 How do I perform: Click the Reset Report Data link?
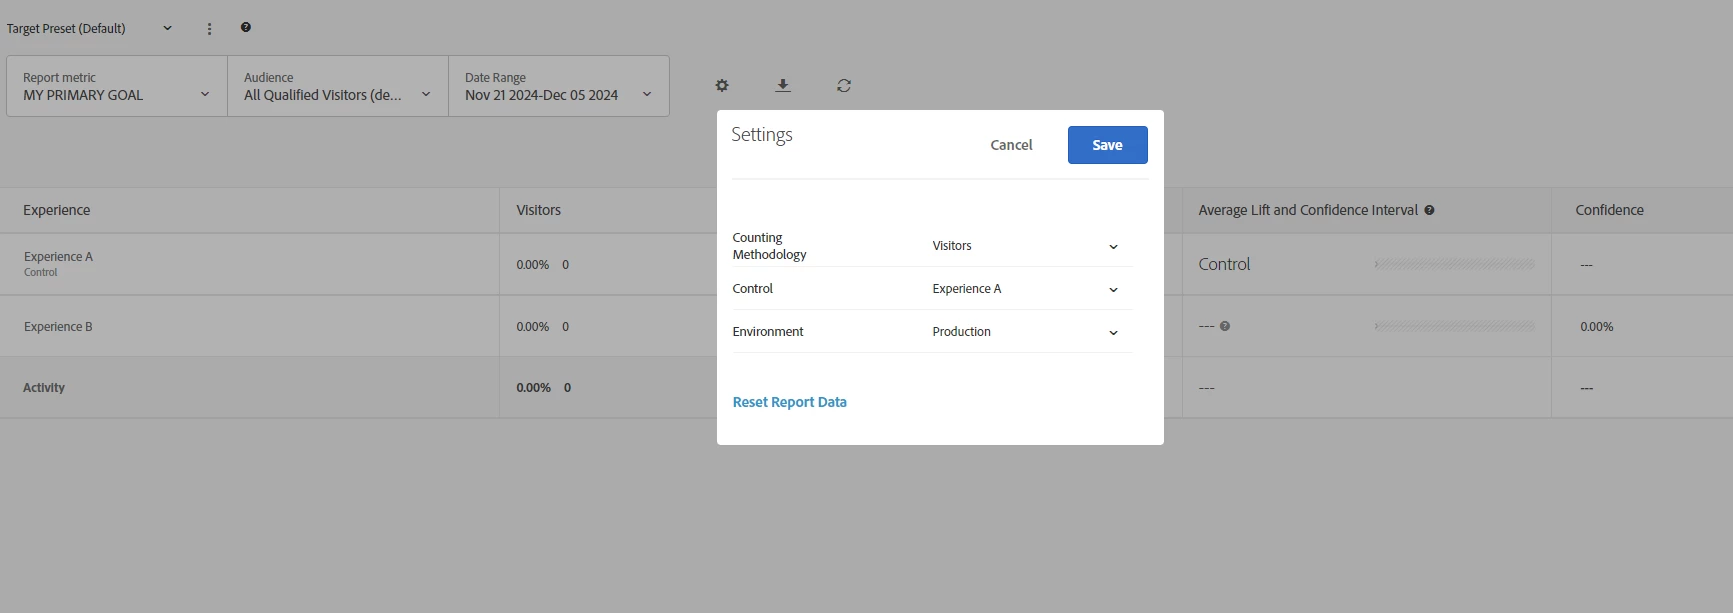click(789, 402)
